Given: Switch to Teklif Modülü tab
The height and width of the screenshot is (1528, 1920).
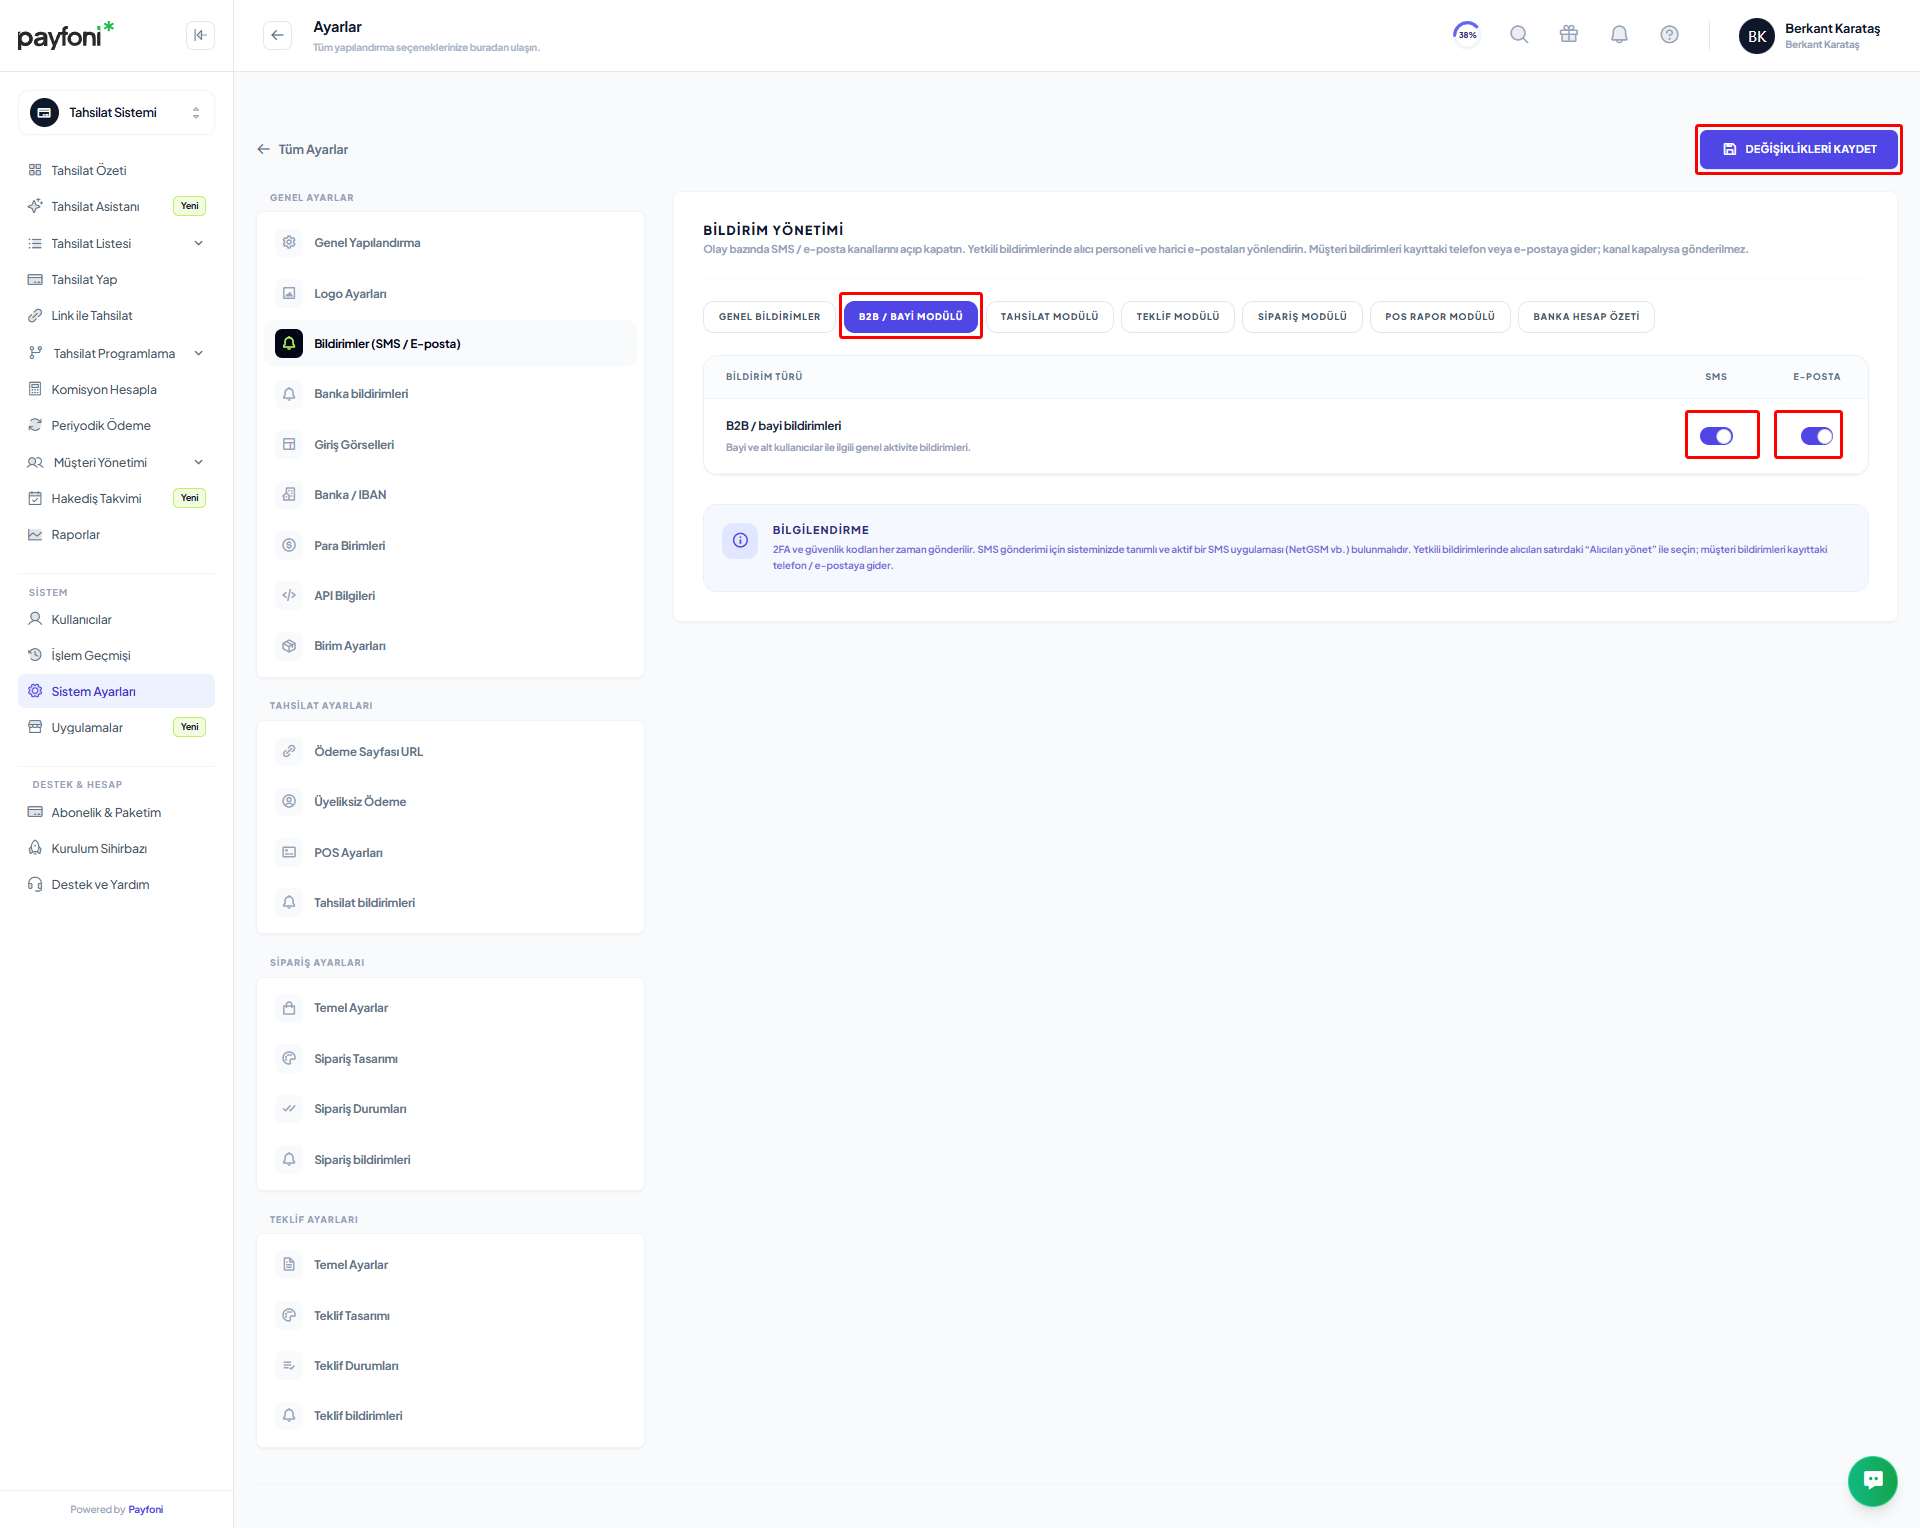Looking at the screenshot, I should click(x=1178, y=316).
